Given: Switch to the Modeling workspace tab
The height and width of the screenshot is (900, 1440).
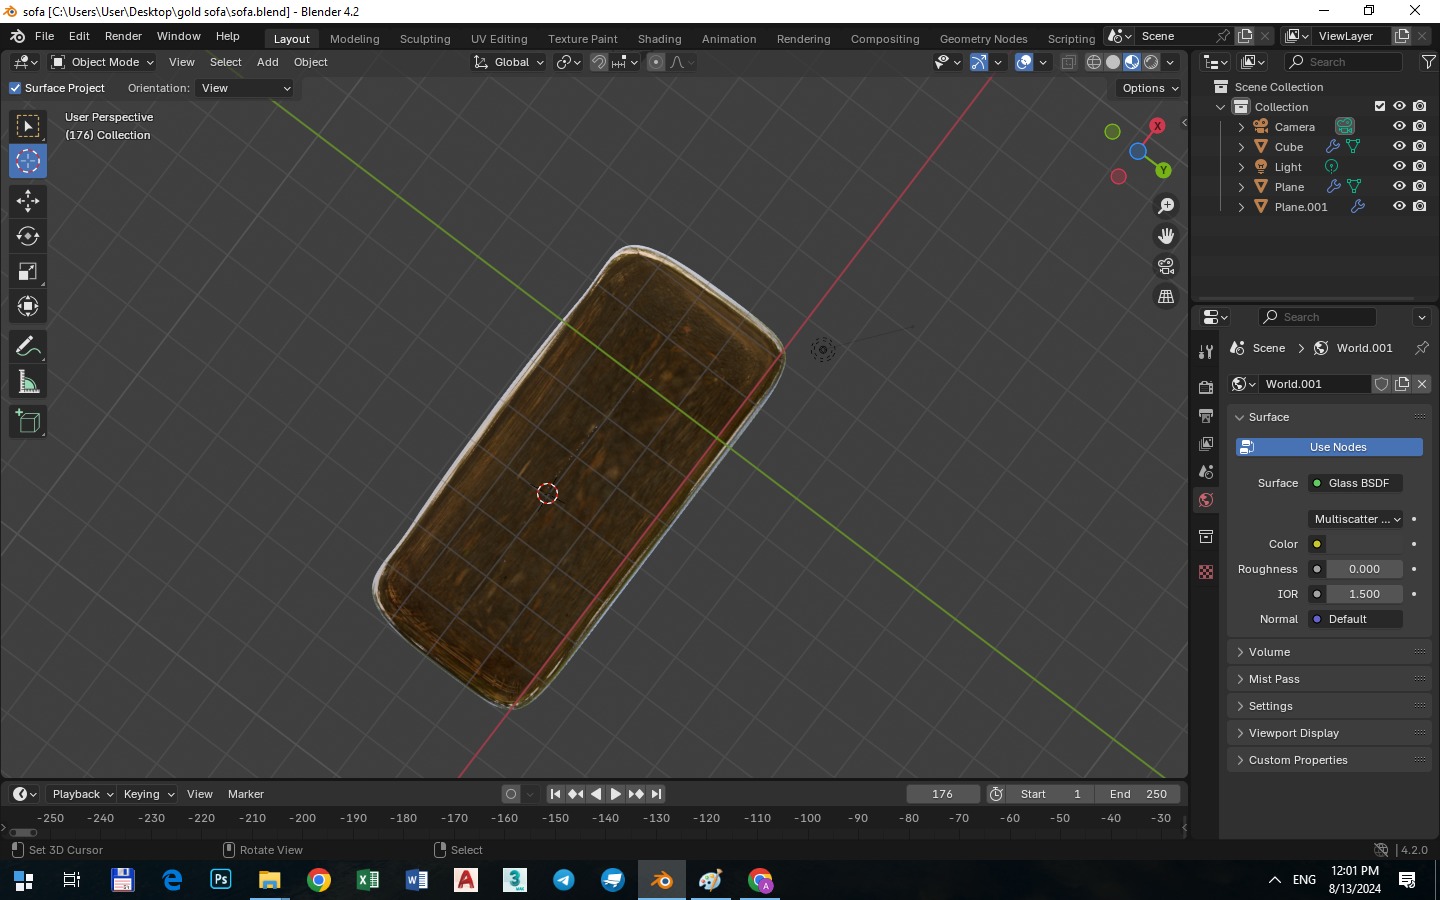Looking at the screenshot, I should click(x=355, y=39).
